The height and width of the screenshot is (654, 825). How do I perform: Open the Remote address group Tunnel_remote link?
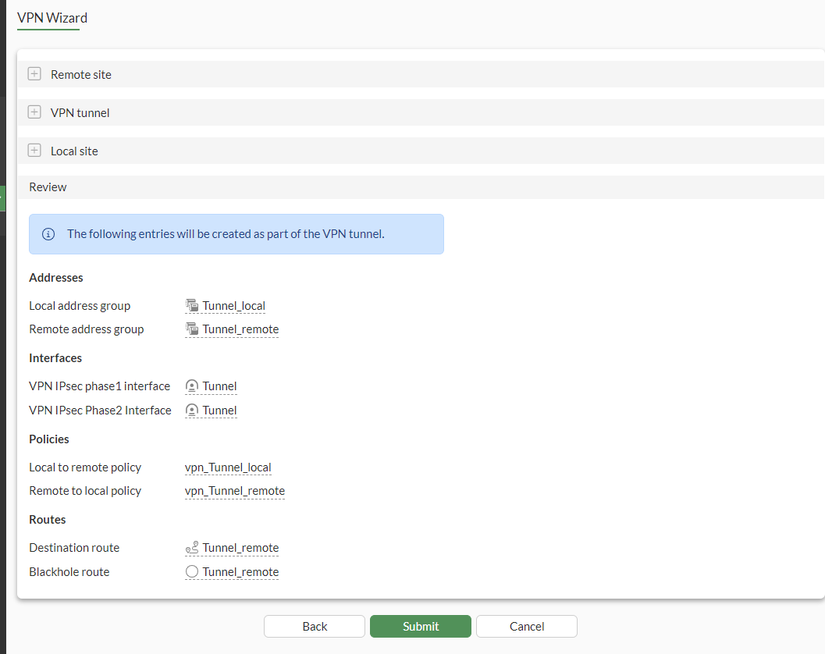tap(240, 329)
